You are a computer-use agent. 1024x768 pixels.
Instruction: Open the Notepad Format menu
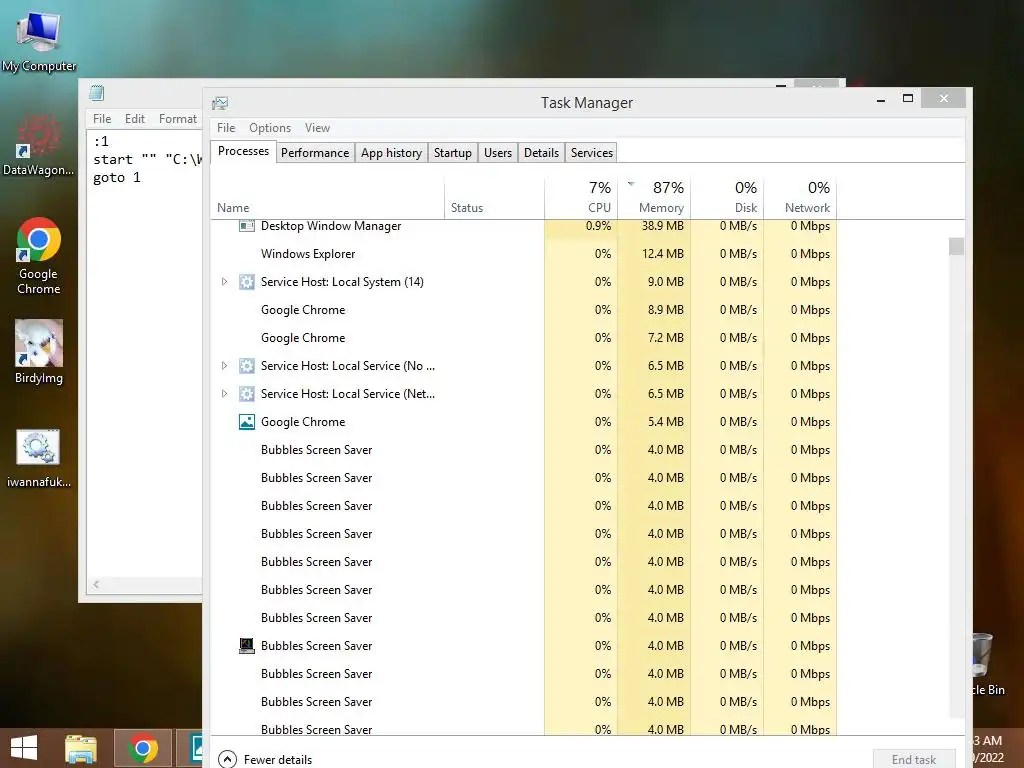click(178, 119)
